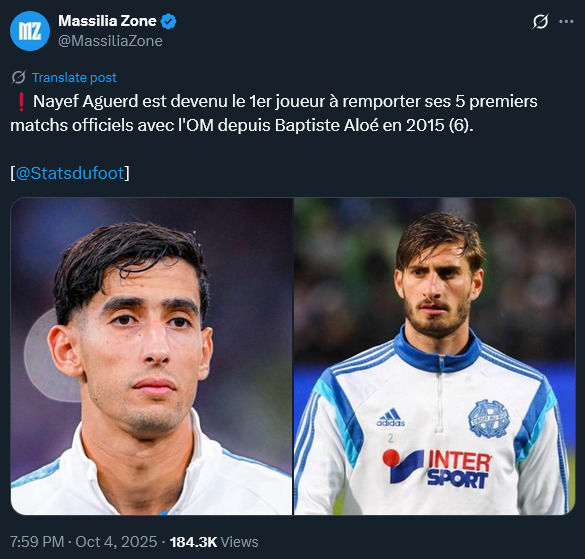The width and height of the screenshot is (585, 559).
Task: Open Grok icon in post header
Action: (540, 22)
